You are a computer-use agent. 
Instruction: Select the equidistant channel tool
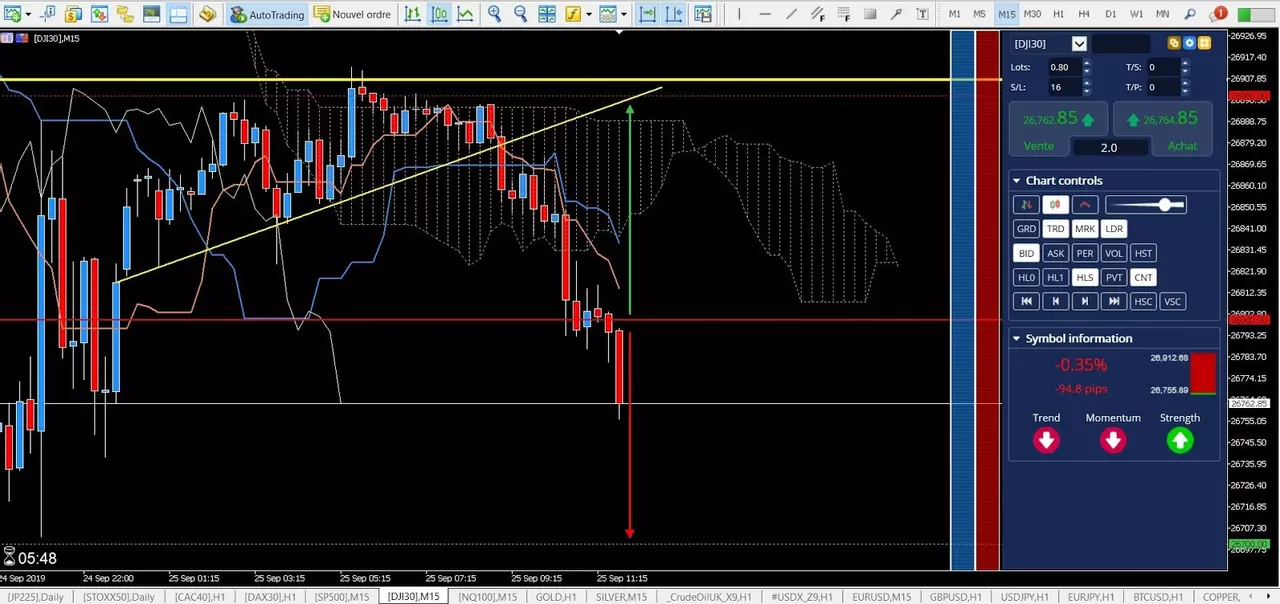[818, 14]
